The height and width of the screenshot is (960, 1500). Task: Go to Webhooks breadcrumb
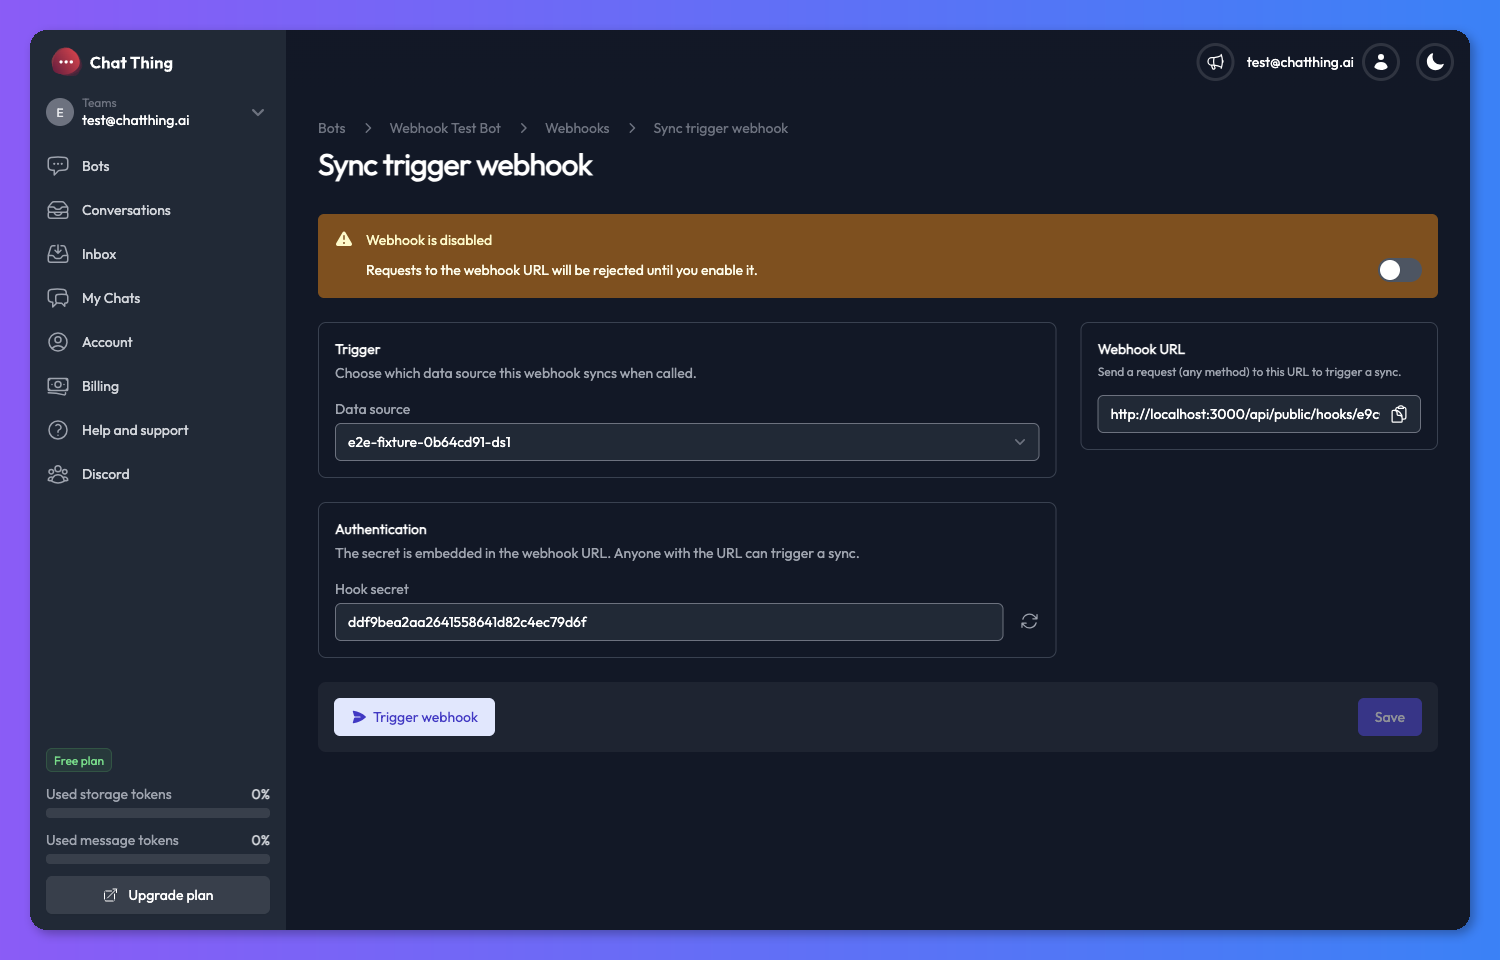pos(577,128)
